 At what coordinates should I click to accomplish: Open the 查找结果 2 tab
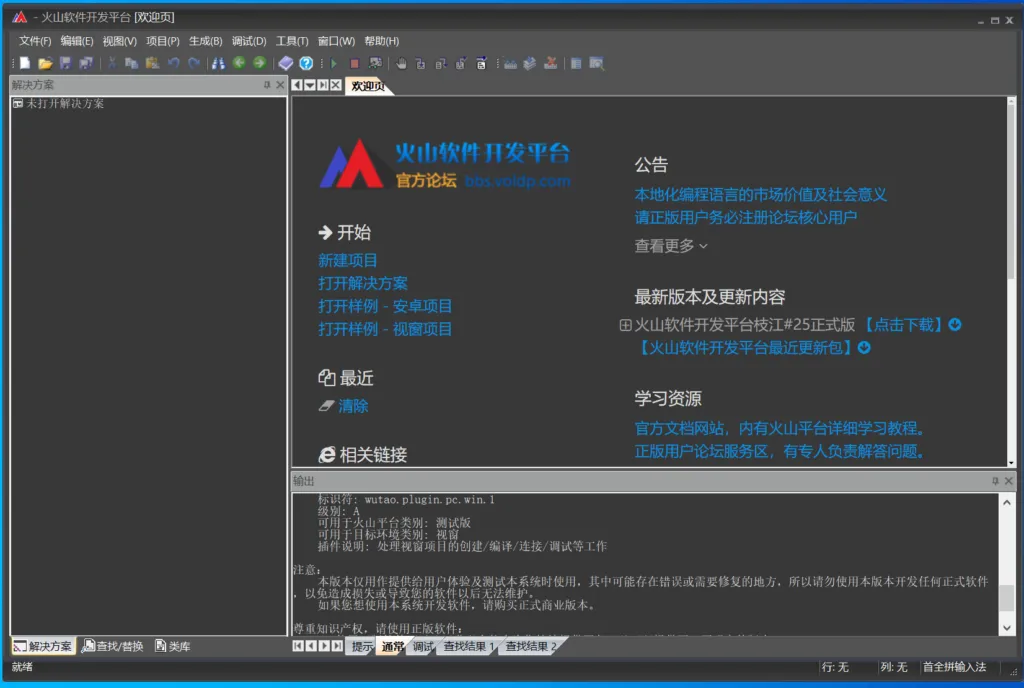[x=530, y=646]
